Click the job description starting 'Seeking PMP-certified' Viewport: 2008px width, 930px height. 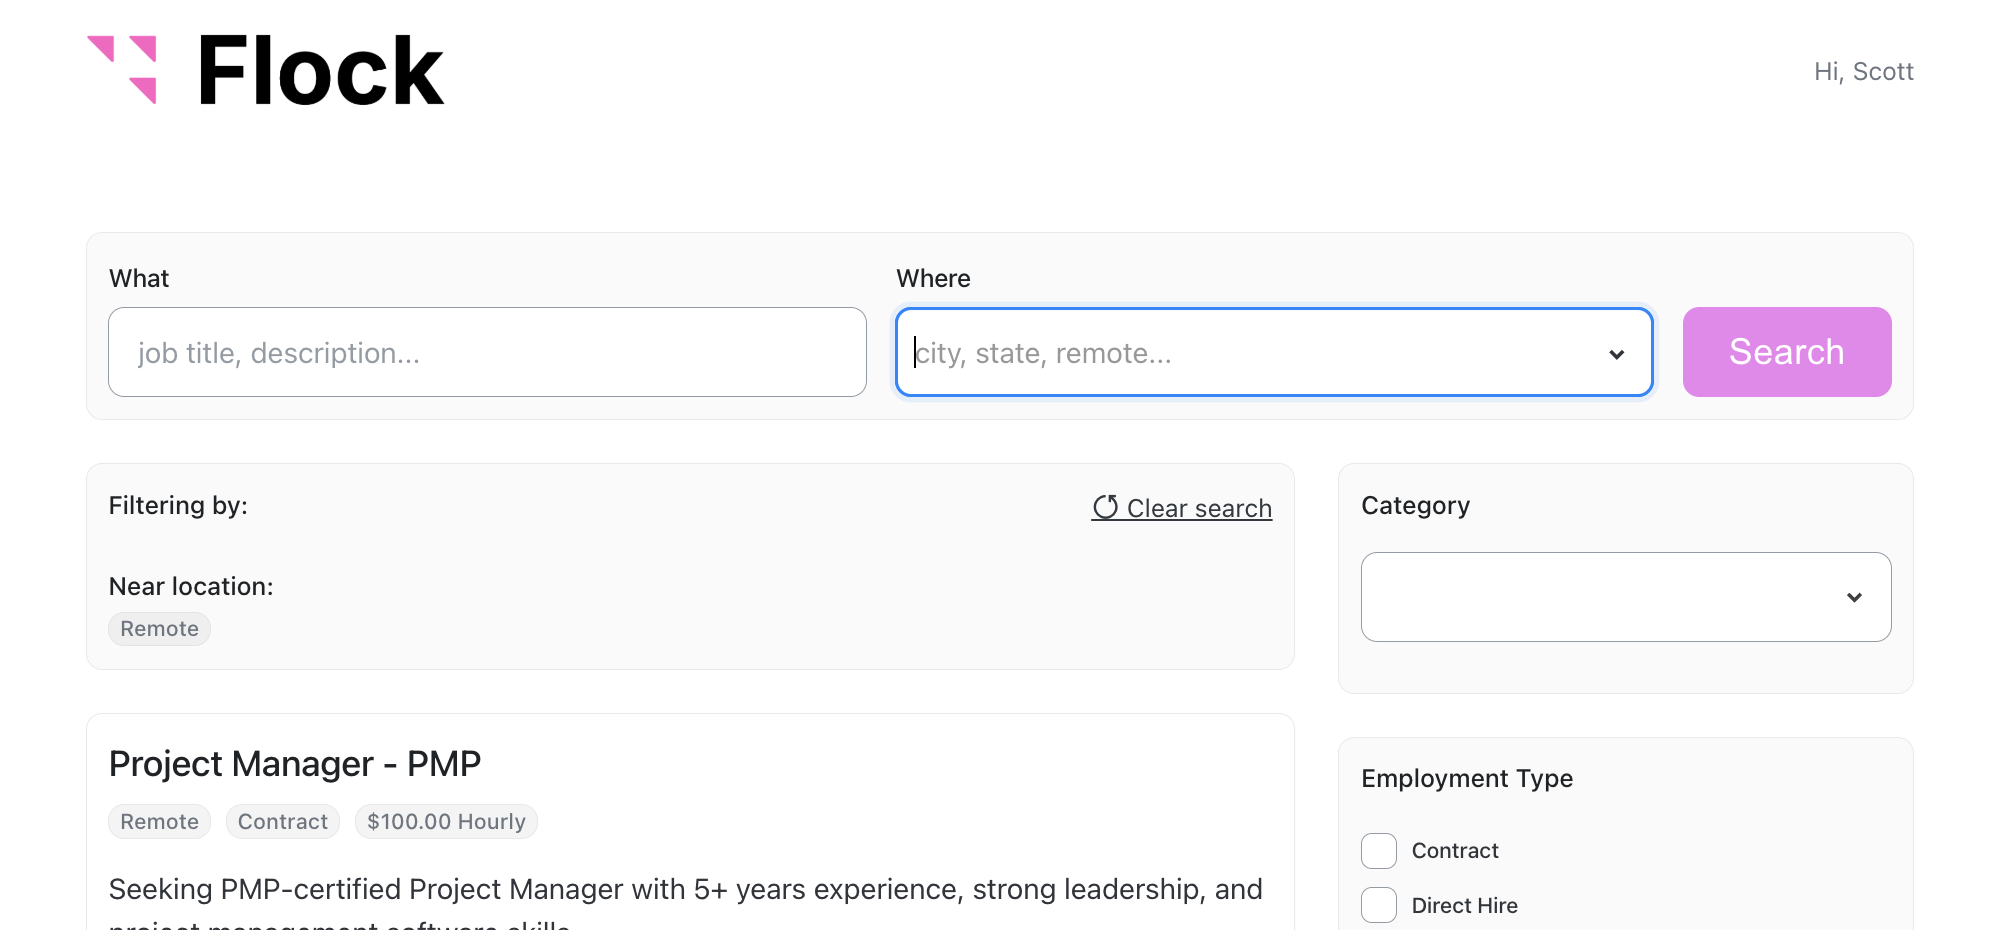685,889
